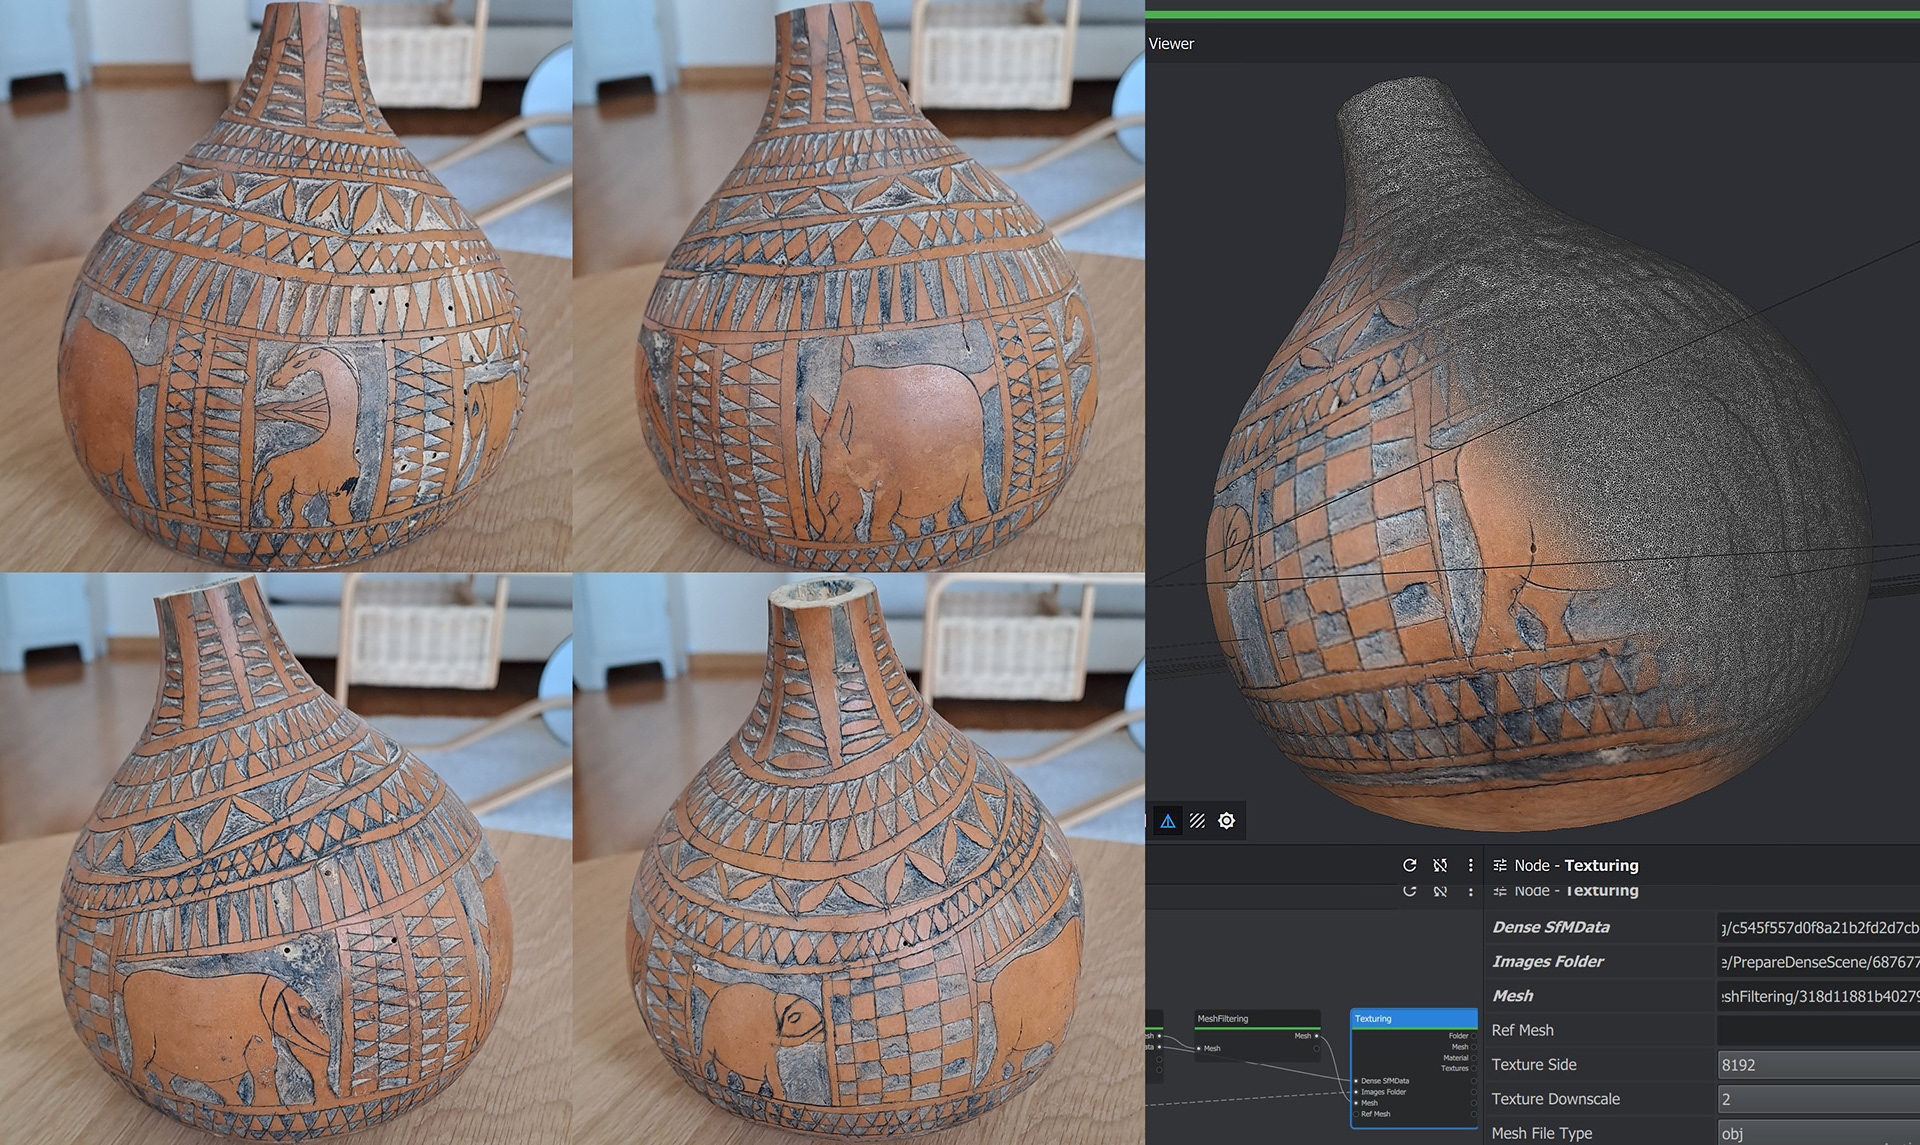This screenshot has height=1145, width=1920.
Task: Toggle the blue triangle mesh display icon
Action: pos(1167,821)
